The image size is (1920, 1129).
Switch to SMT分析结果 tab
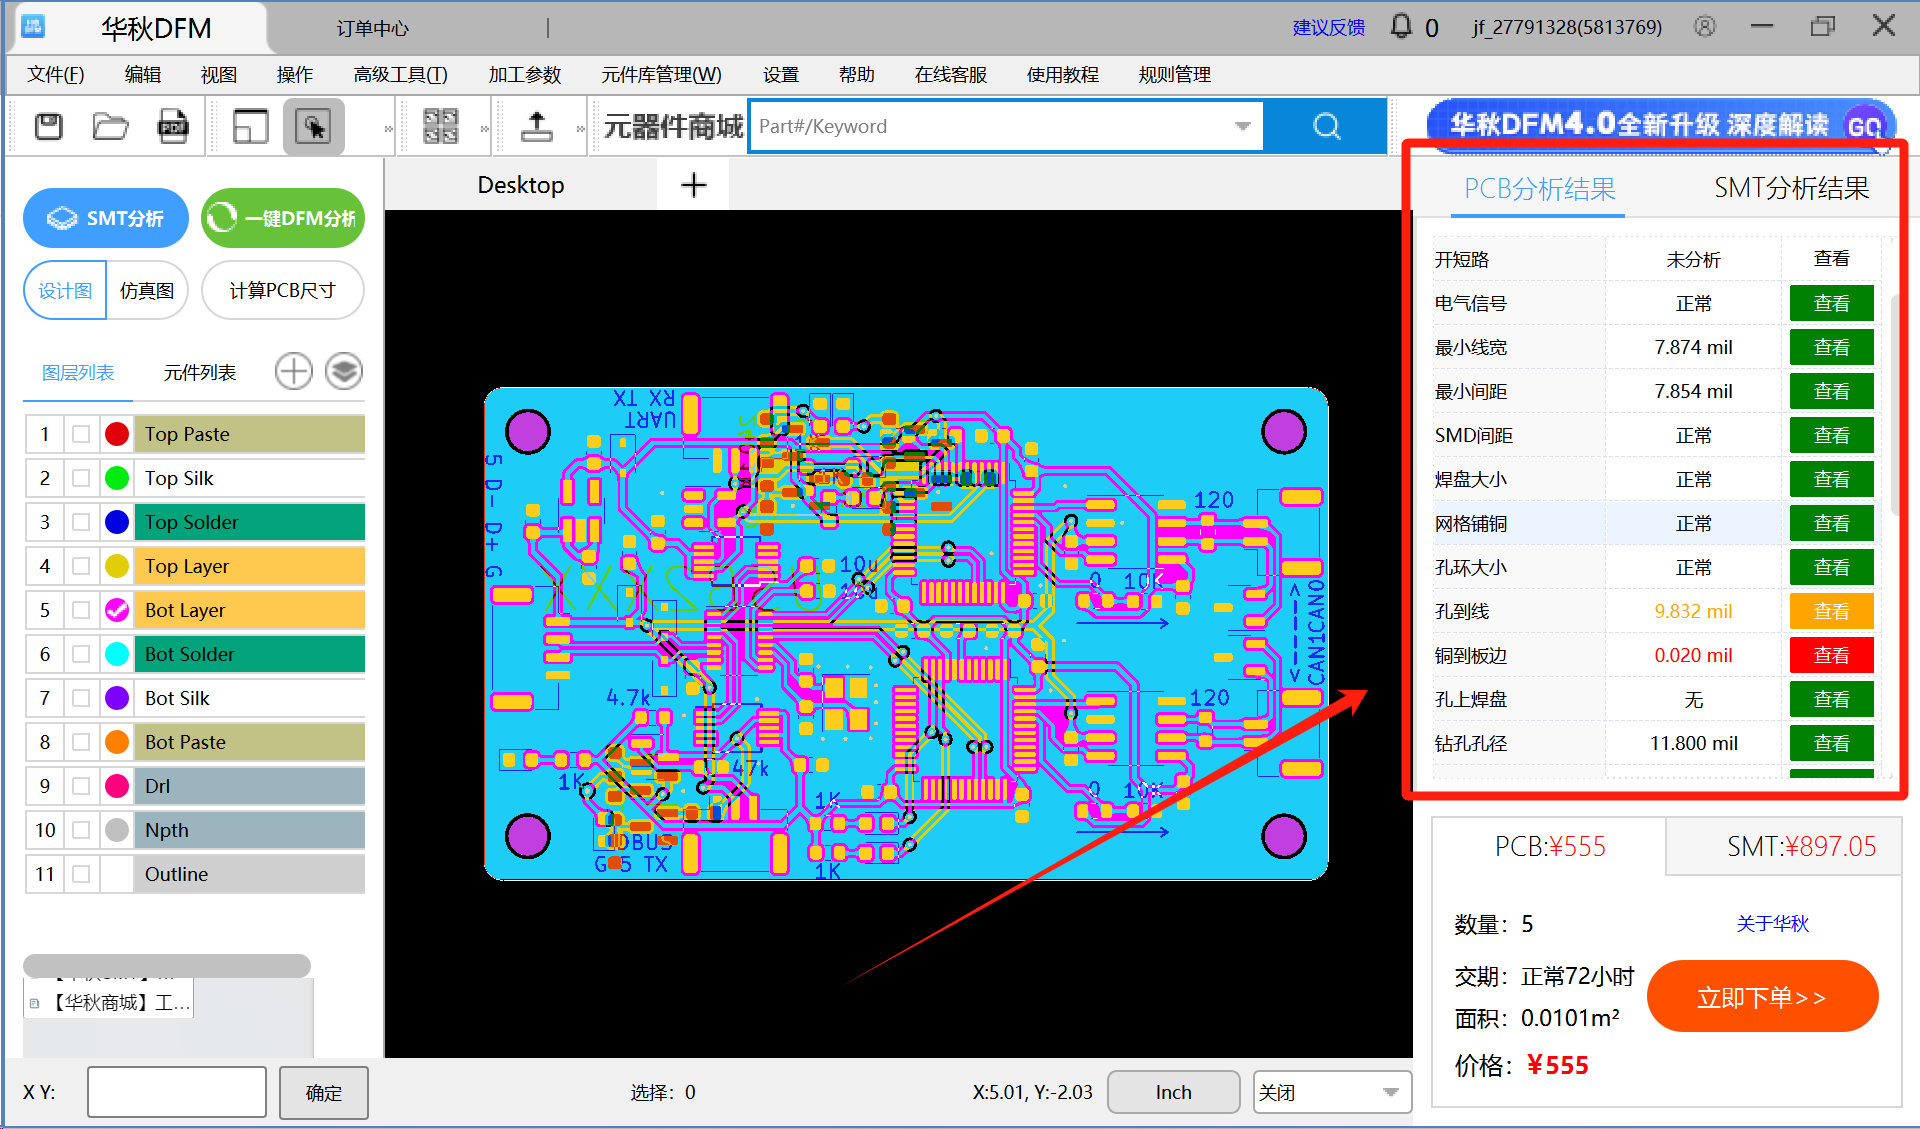pos(1791,188)
